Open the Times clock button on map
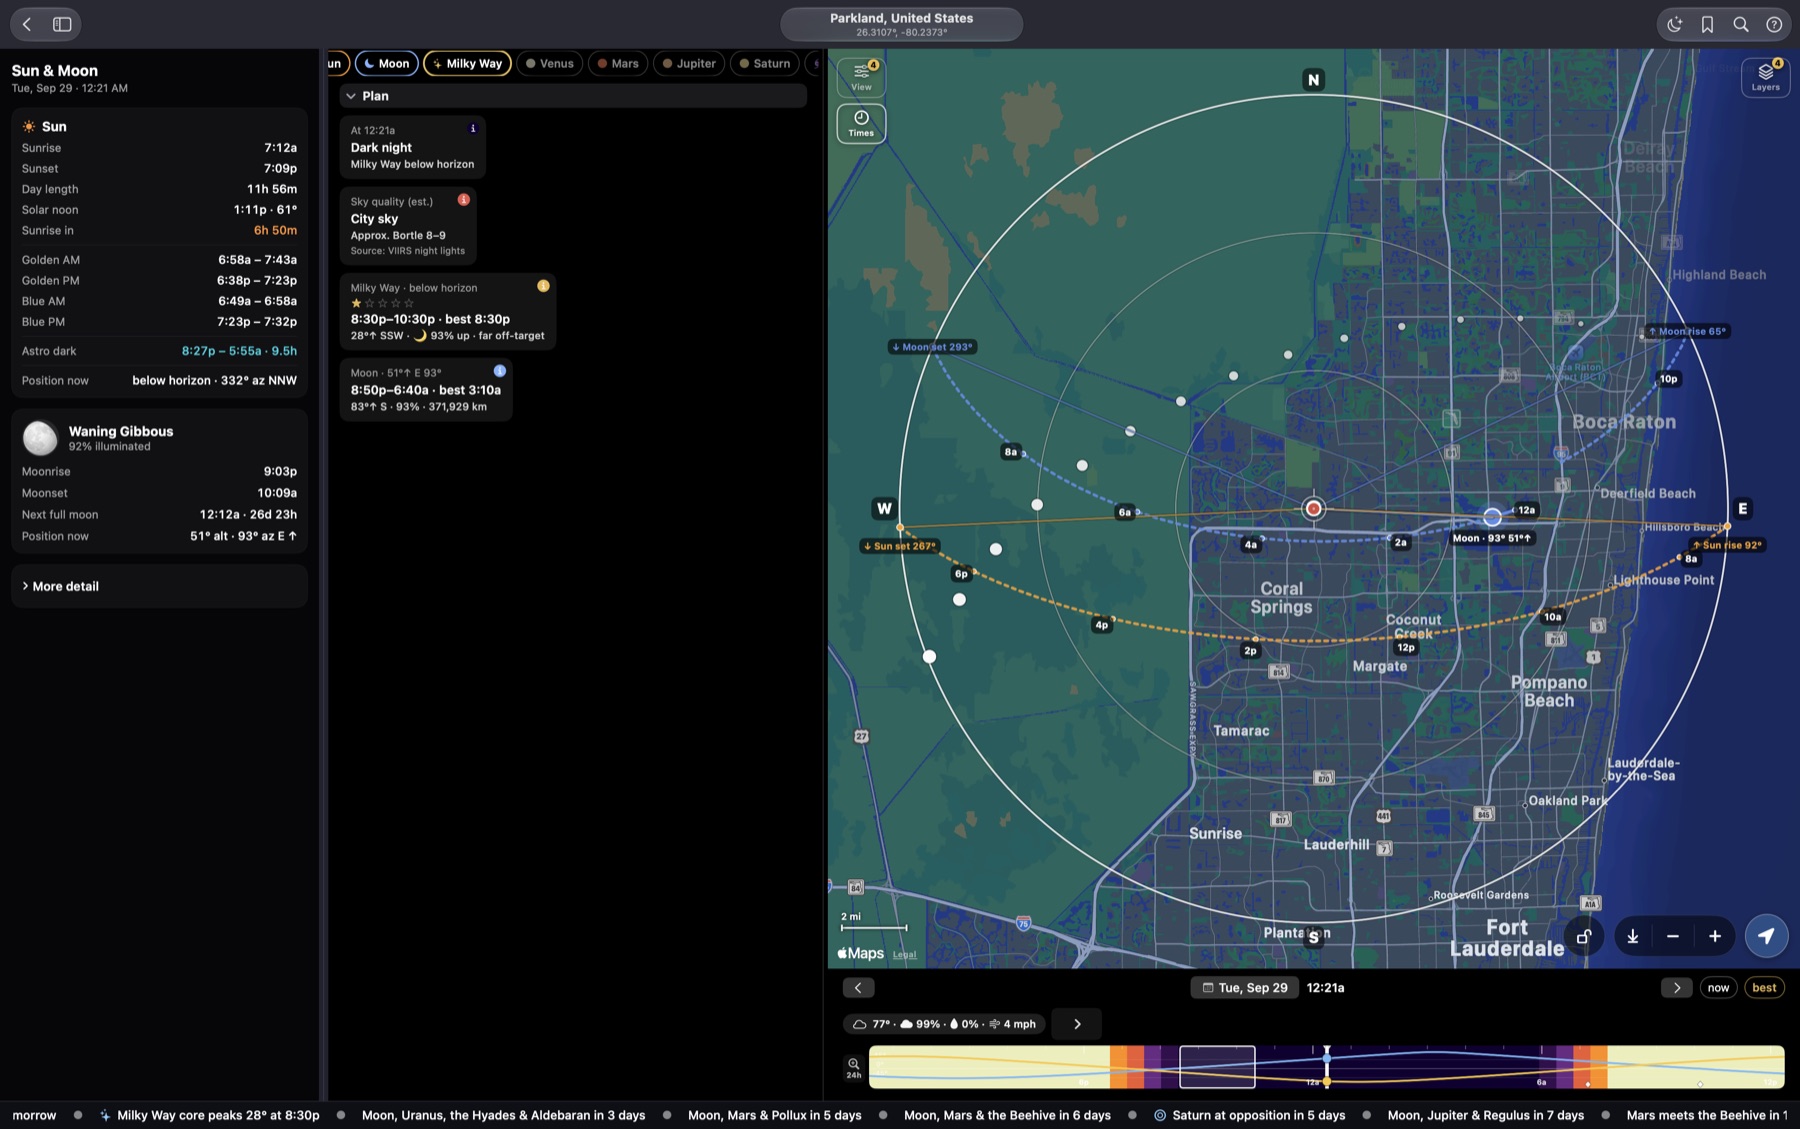 pyautogui.click(x=861, y=123)
